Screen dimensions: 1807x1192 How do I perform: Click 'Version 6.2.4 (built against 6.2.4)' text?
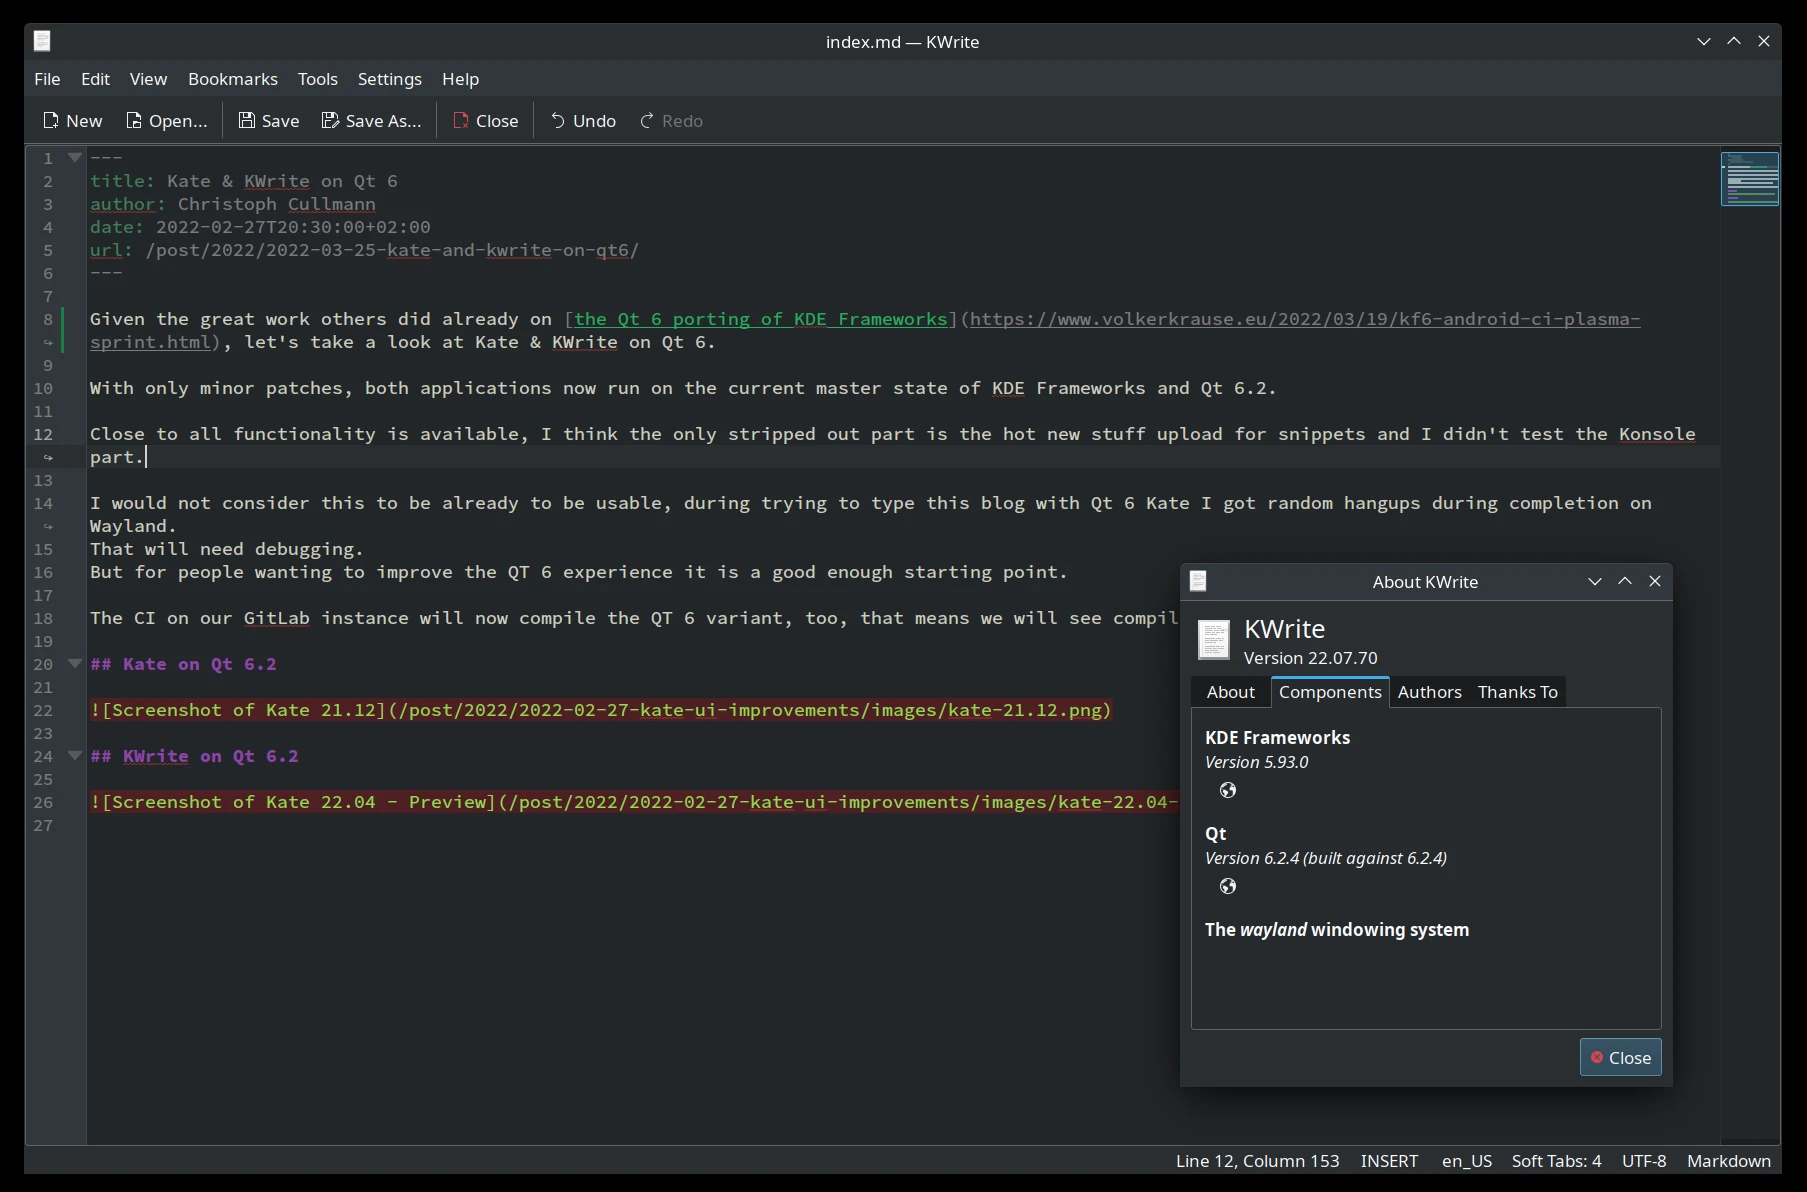(x=1326, y=858)
